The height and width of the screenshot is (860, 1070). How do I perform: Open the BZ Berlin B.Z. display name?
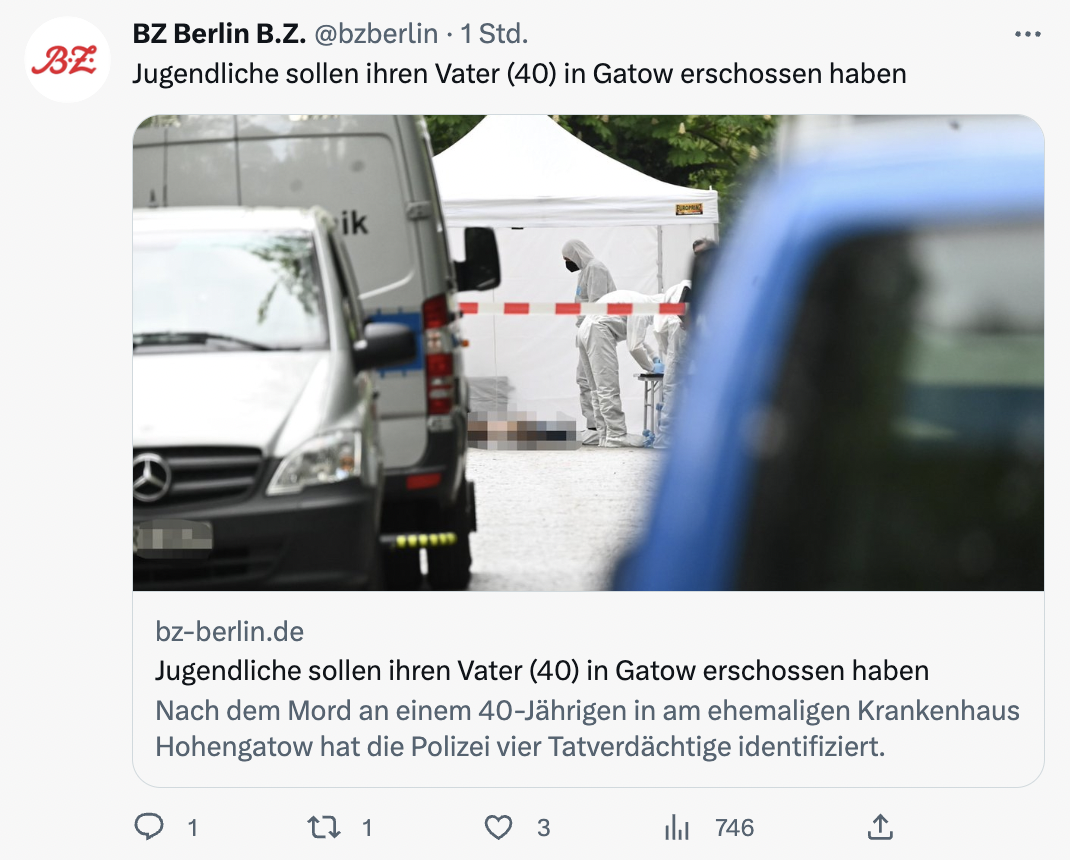point(219,33)
